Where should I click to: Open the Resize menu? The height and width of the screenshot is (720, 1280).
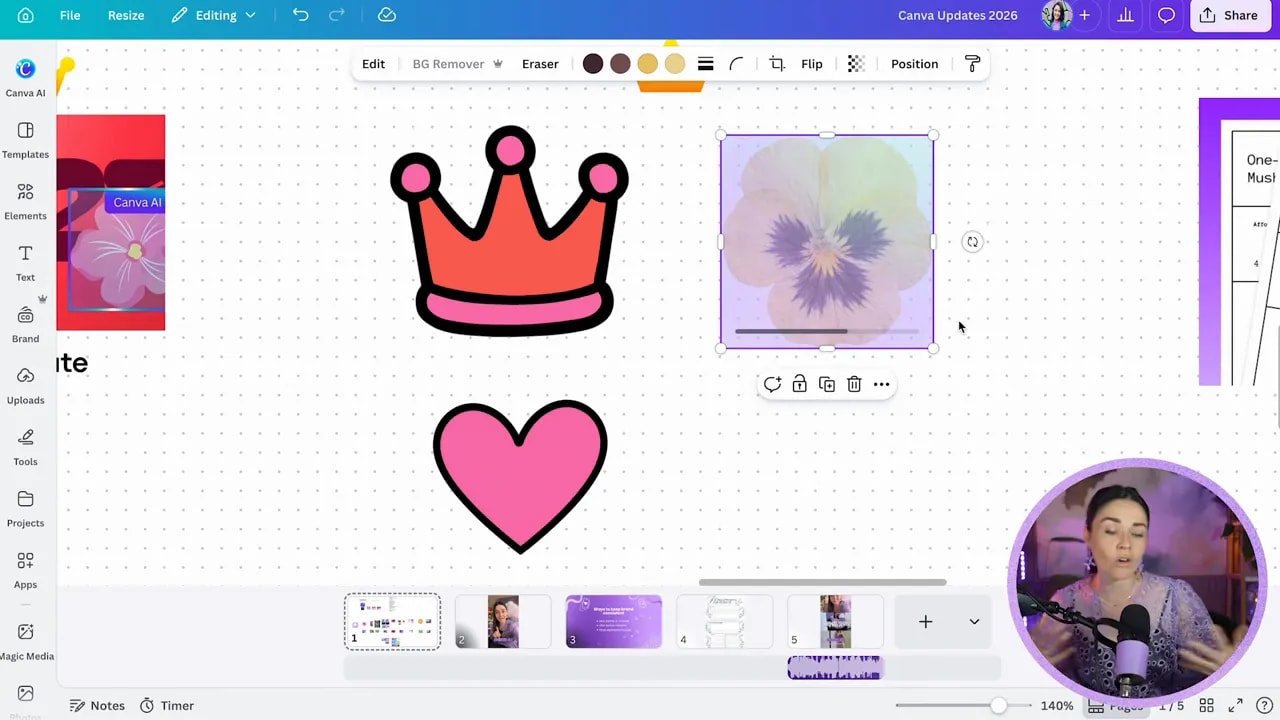[x=126, y=15]
